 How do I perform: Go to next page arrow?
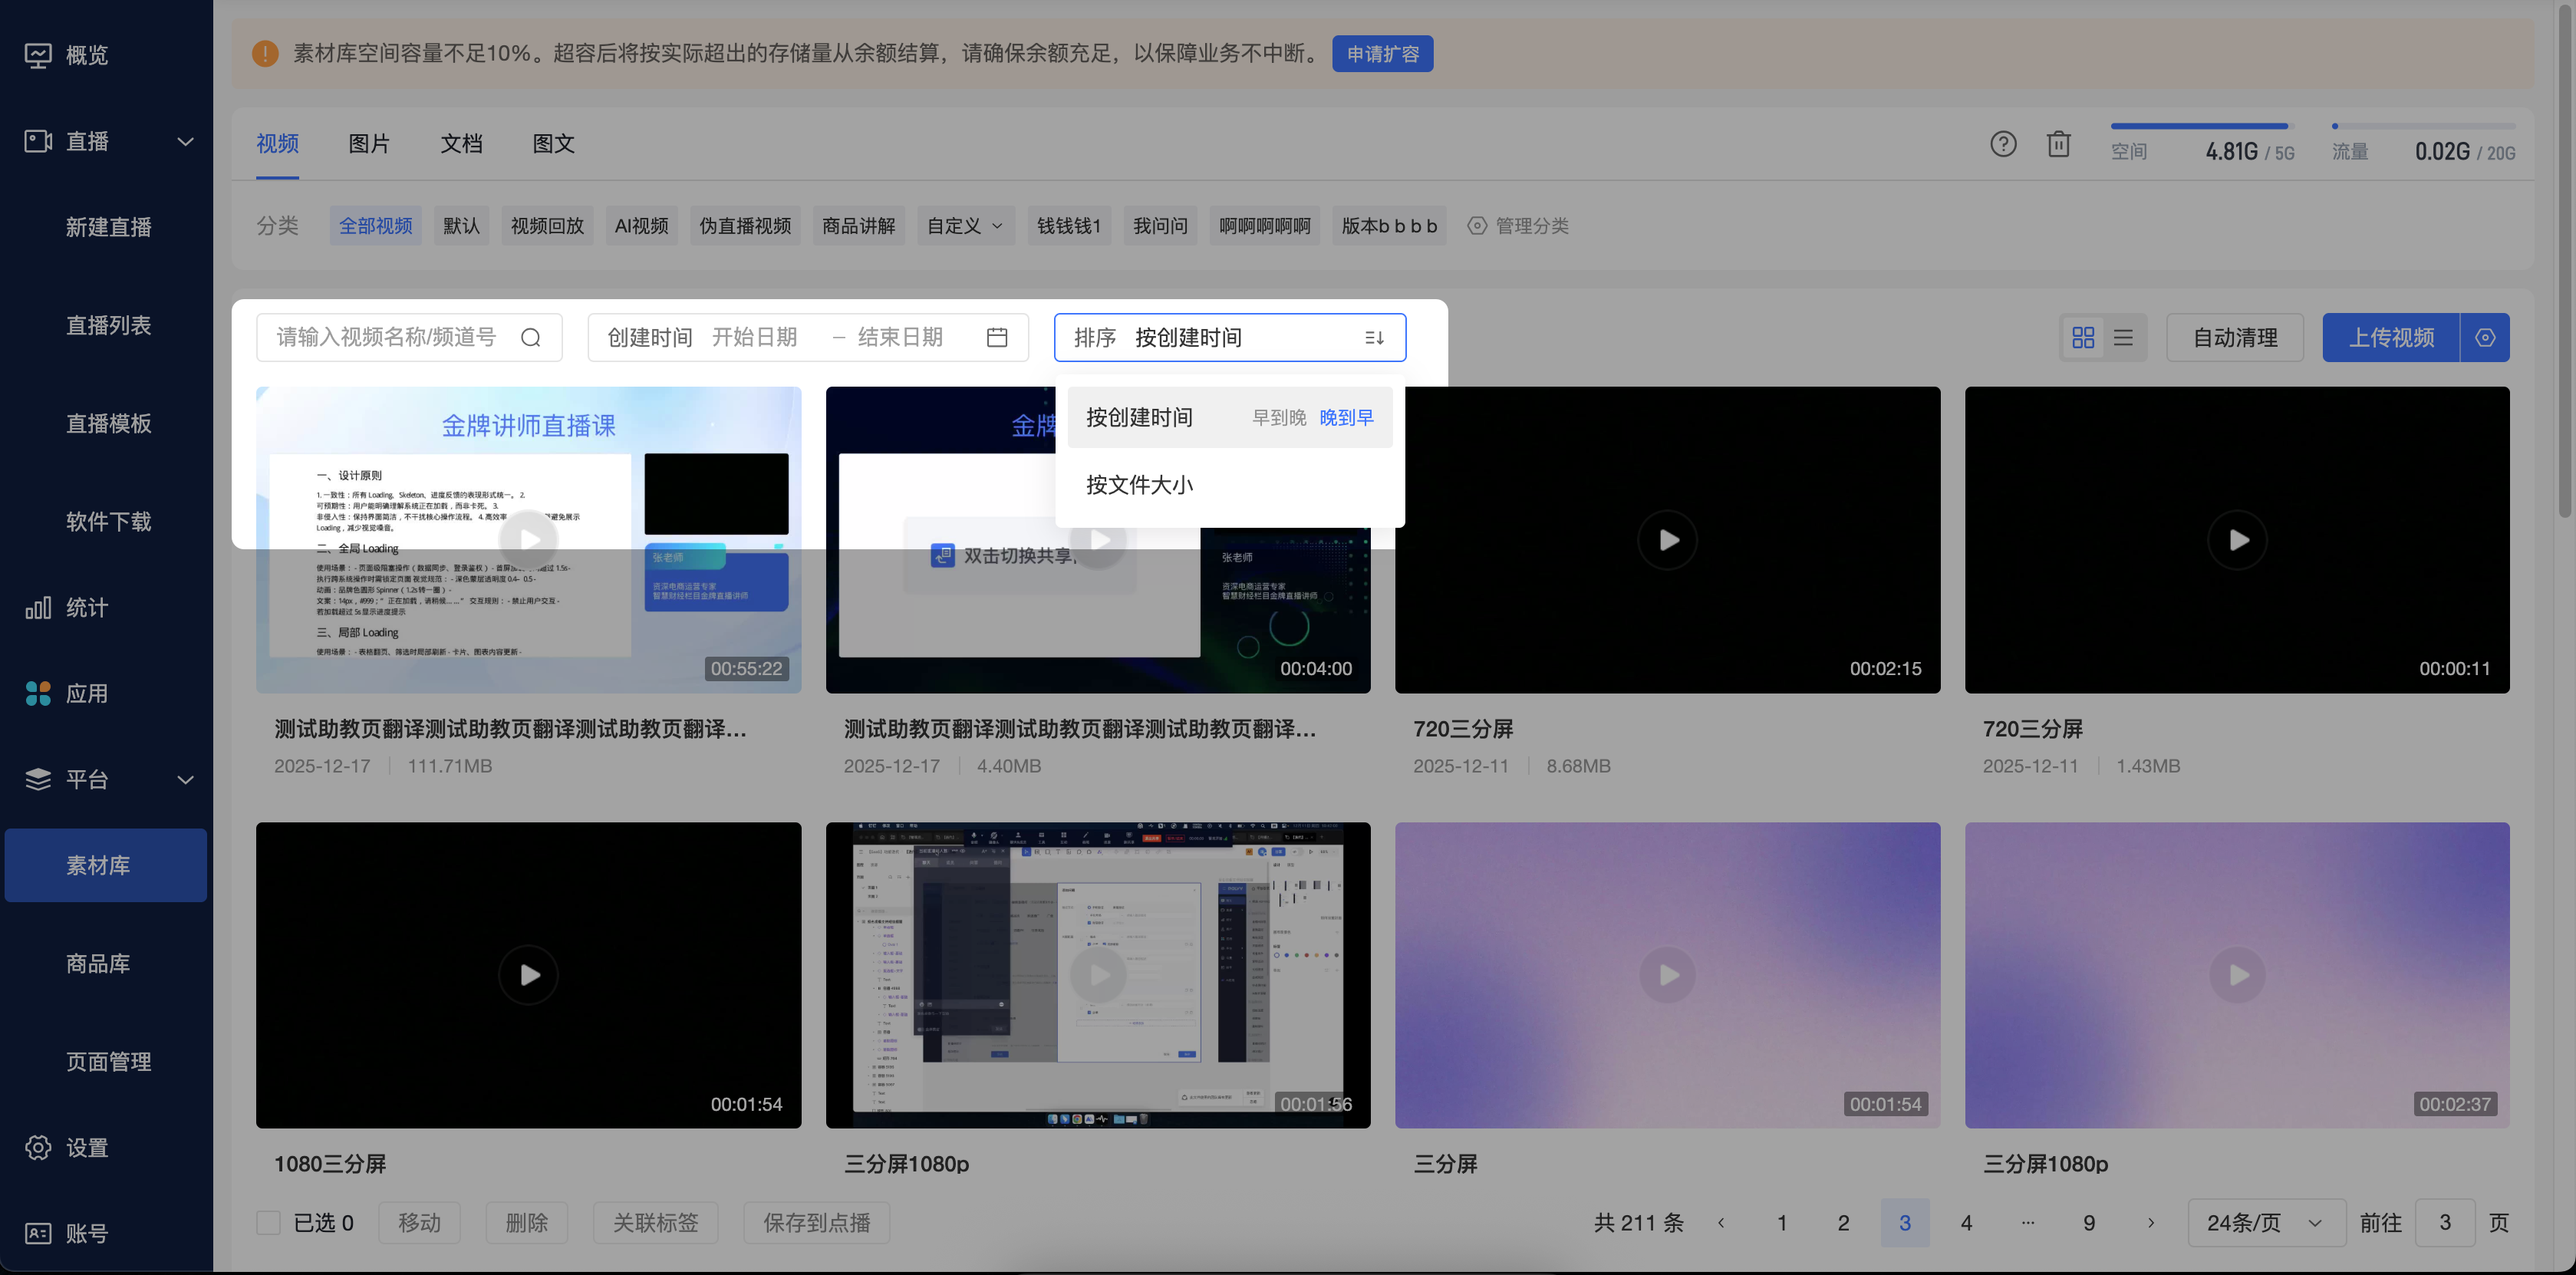pyautogui.click(x=2151, y=1223)
